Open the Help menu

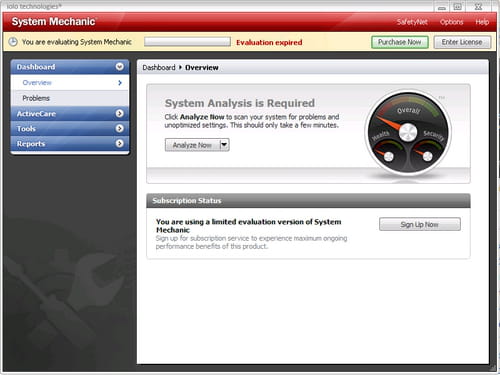coord(482,22)
